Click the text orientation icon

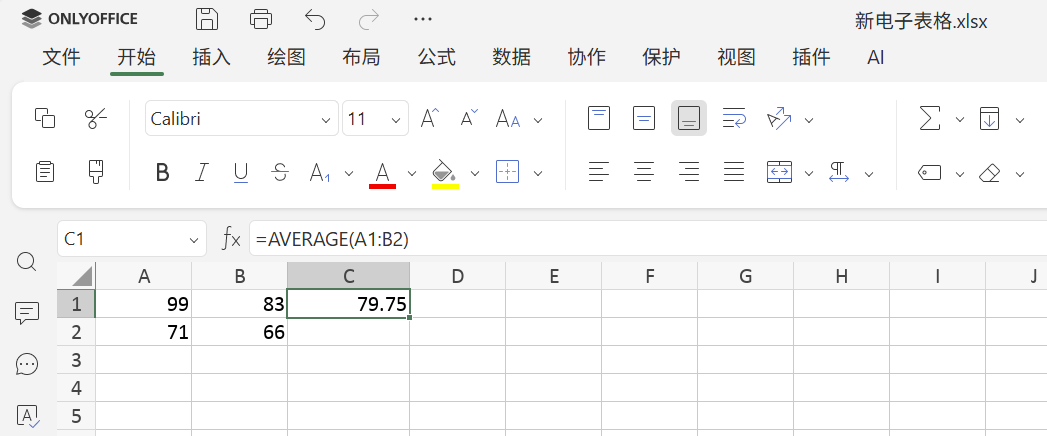[779, 119]
